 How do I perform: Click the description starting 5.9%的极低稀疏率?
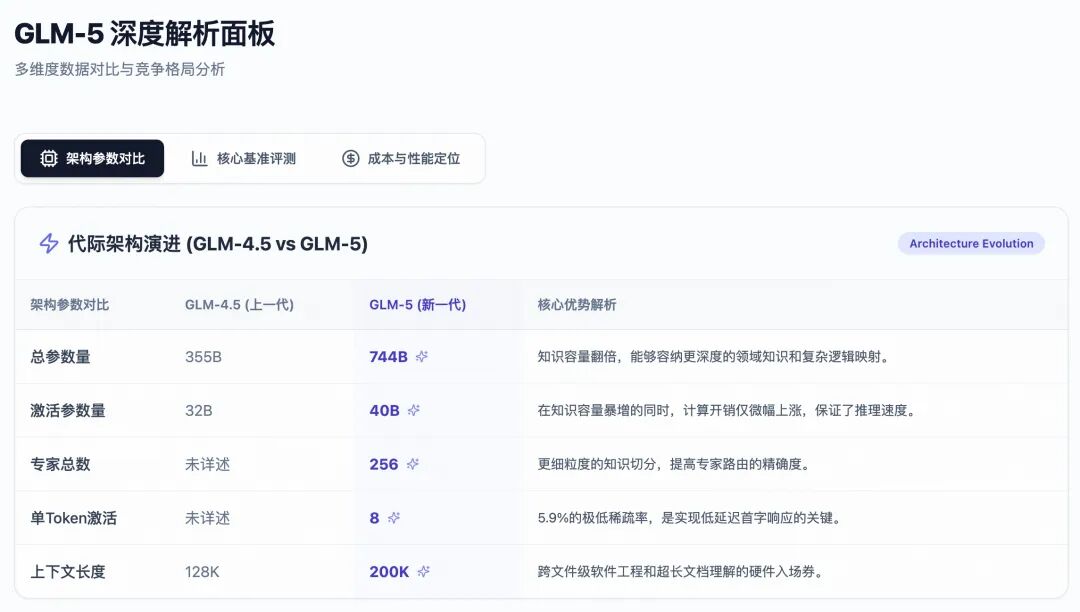point(690,518)
